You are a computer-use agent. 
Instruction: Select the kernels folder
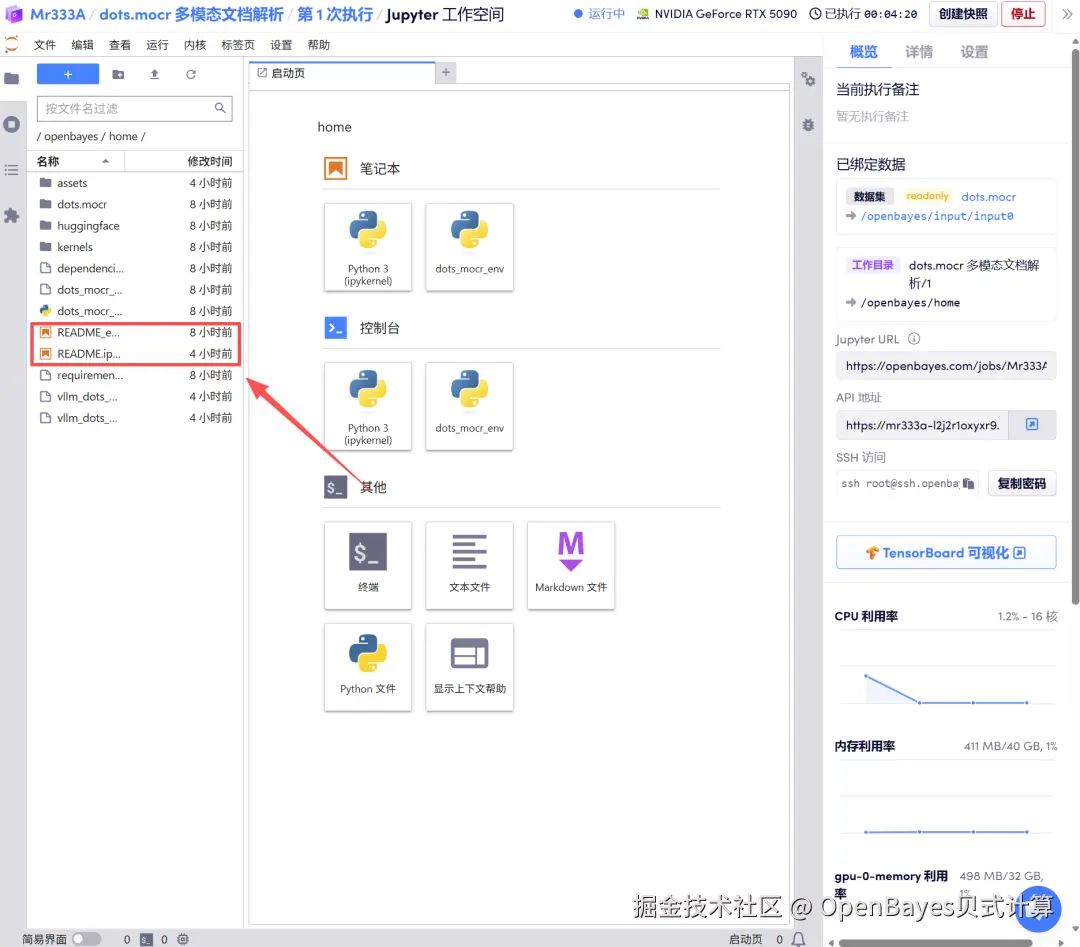click(135, 247)
